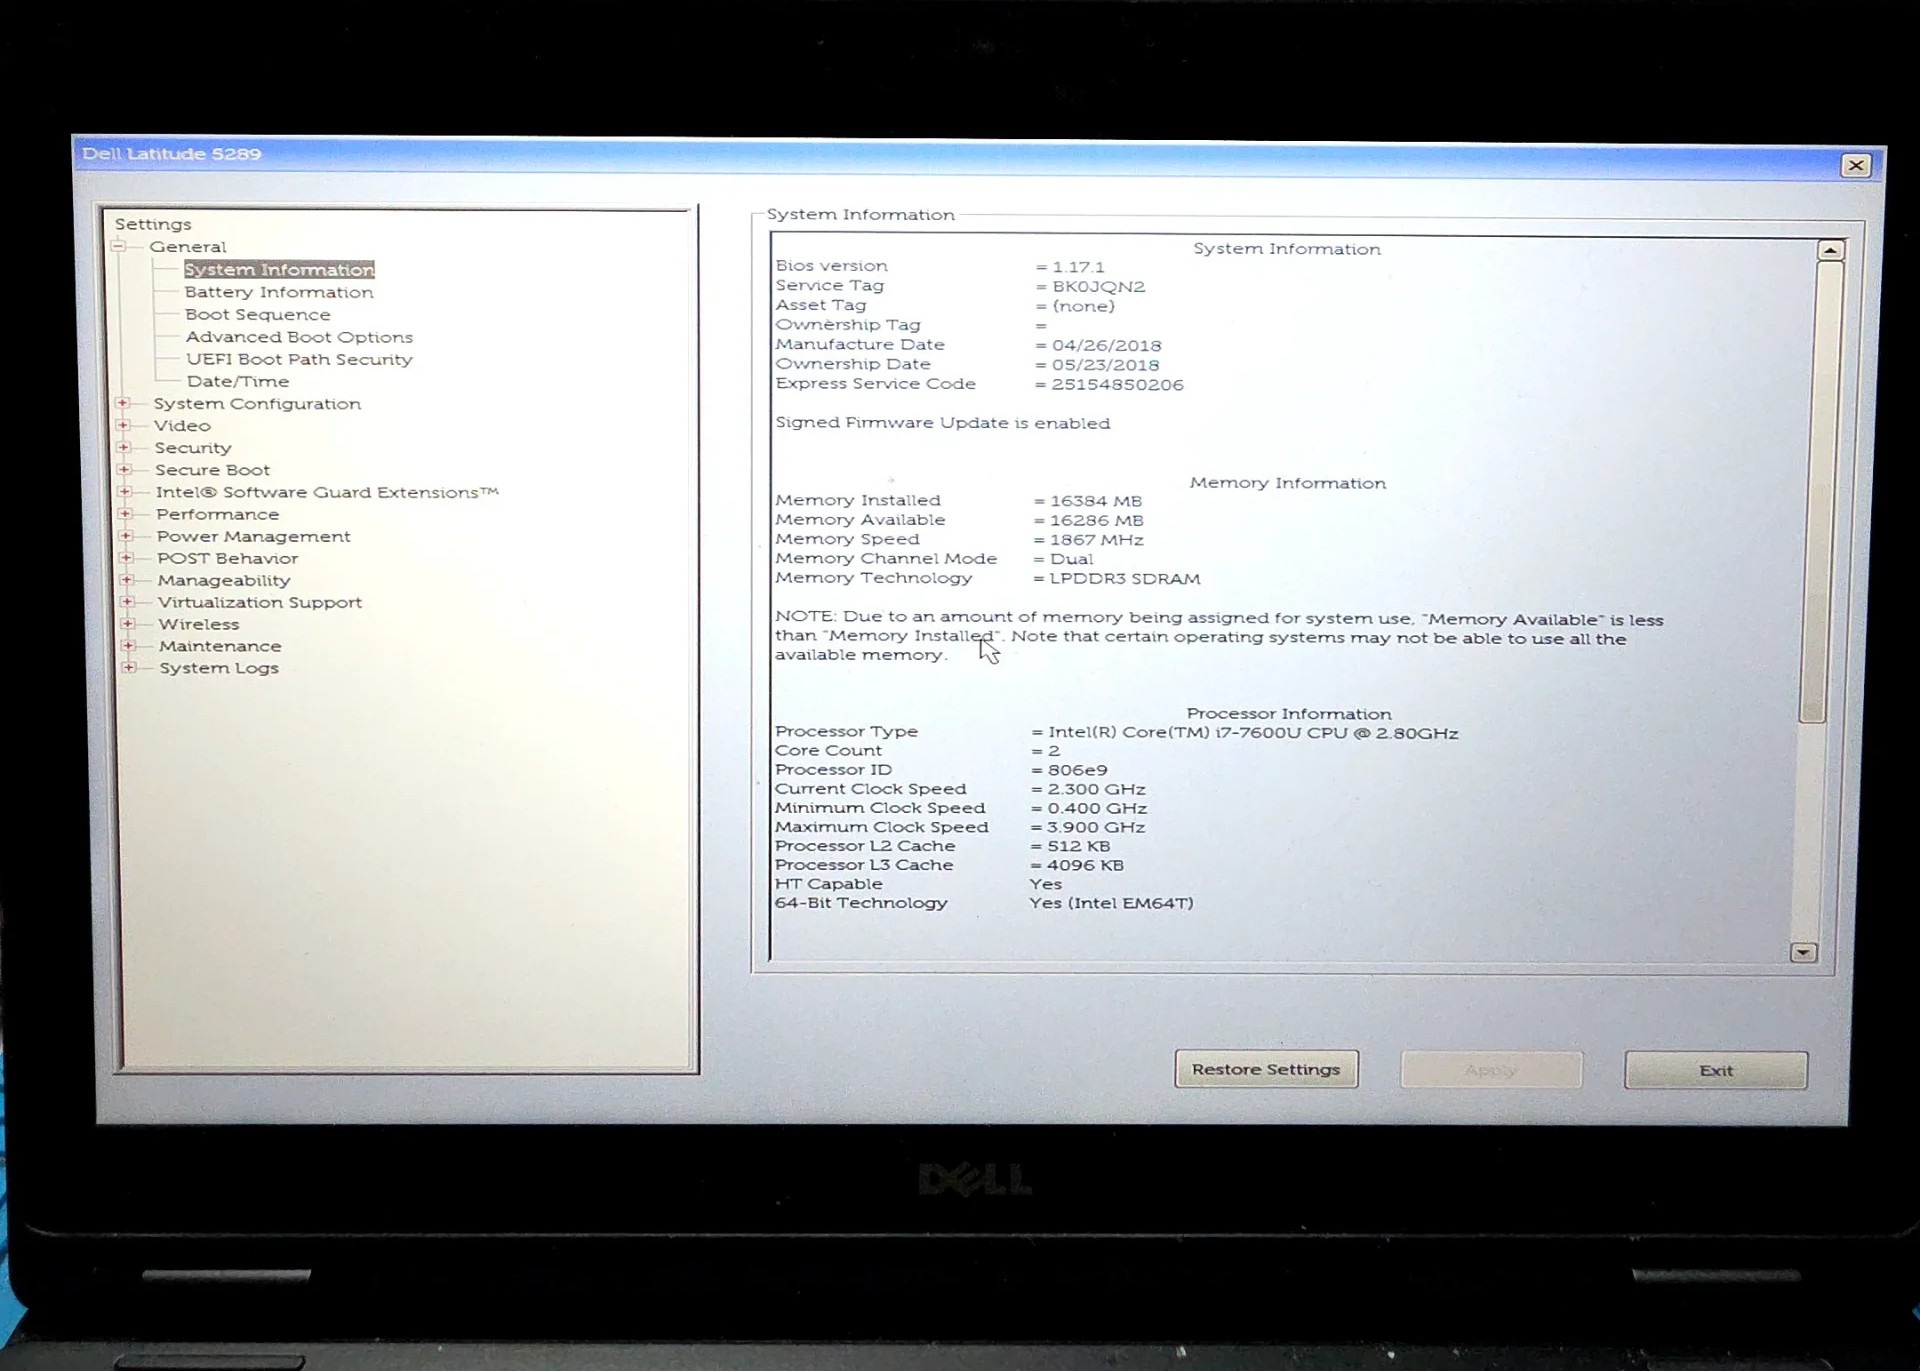Click the Manufacture Date value 04/26/2018
This screenshot has width=1920, height=1371.
1106,346
